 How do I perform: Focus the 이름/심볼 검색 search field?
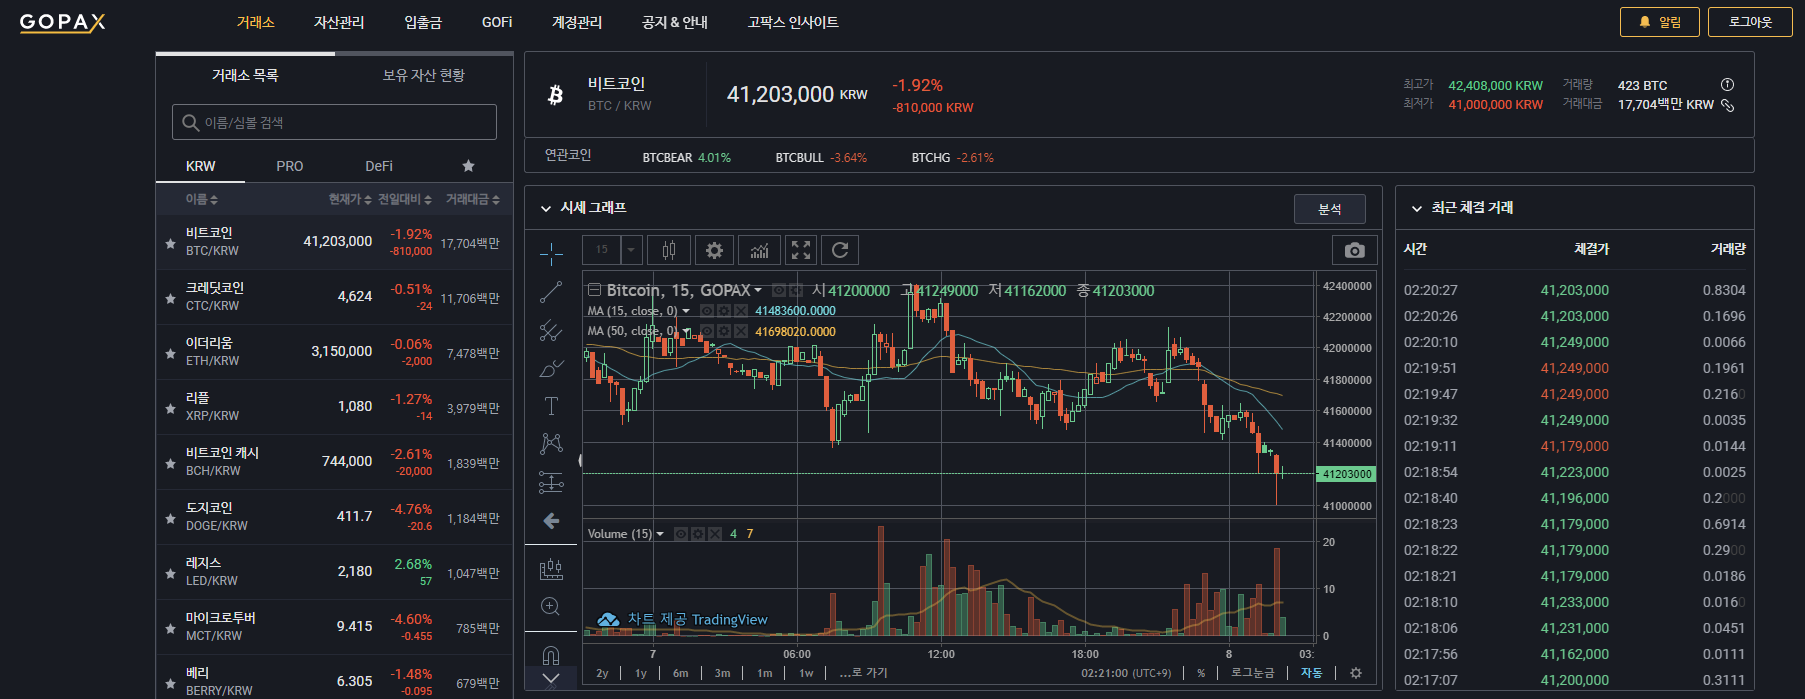click(x=334, y=122)
